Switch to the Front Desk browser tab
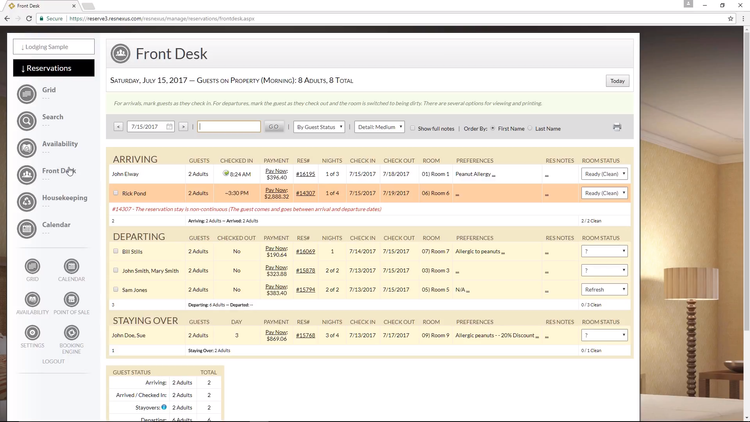This screenshot has width=750, height=422. 42,6
